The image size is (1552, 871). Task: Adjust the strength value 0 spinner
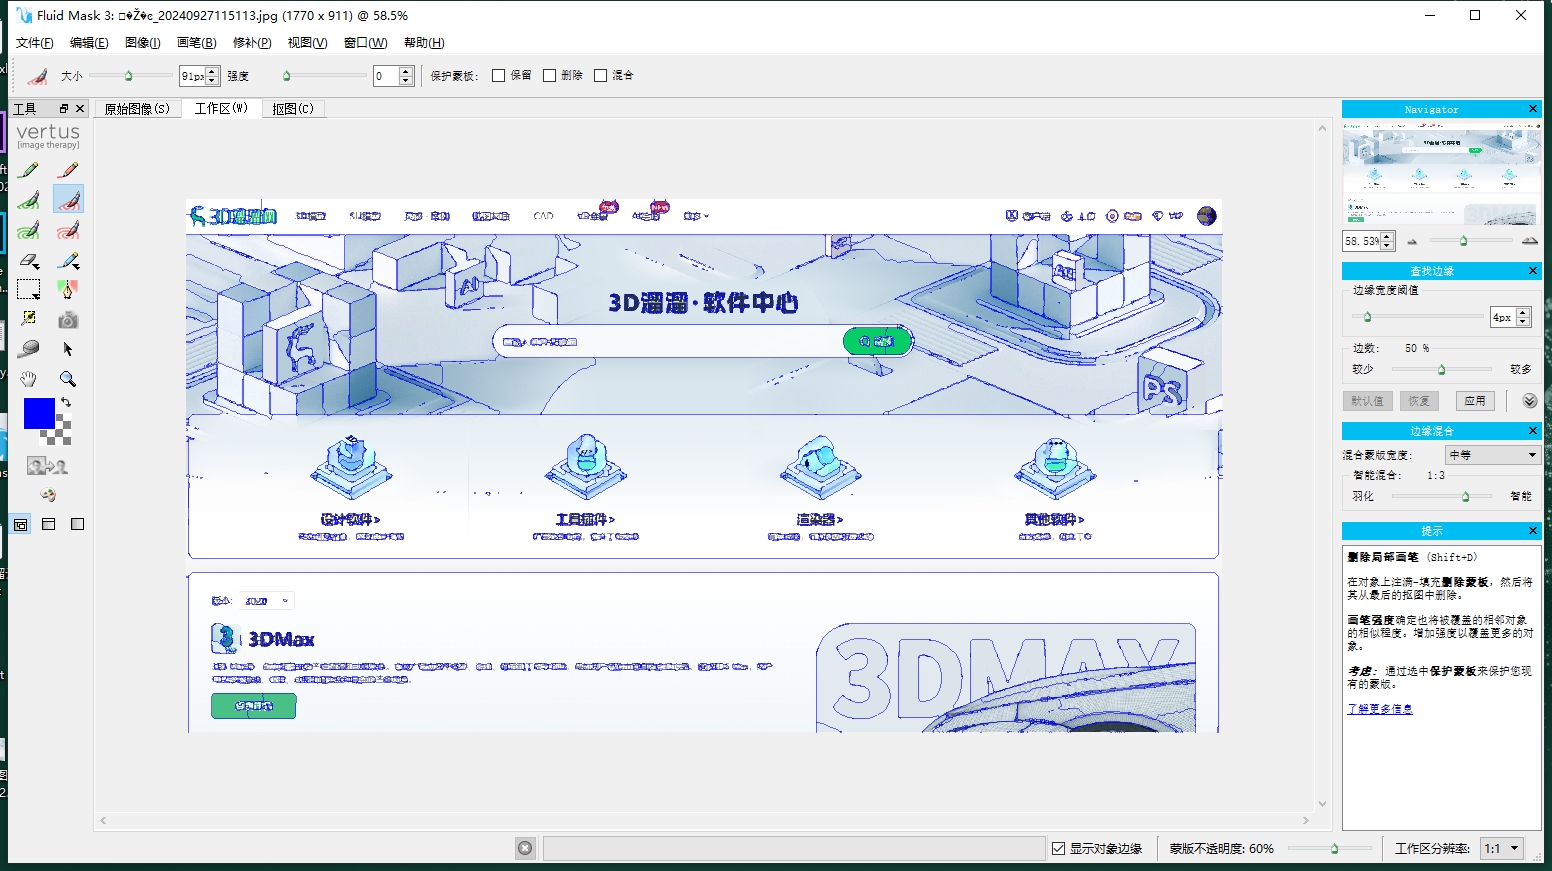pyautogui.click(x=393, y=76)
